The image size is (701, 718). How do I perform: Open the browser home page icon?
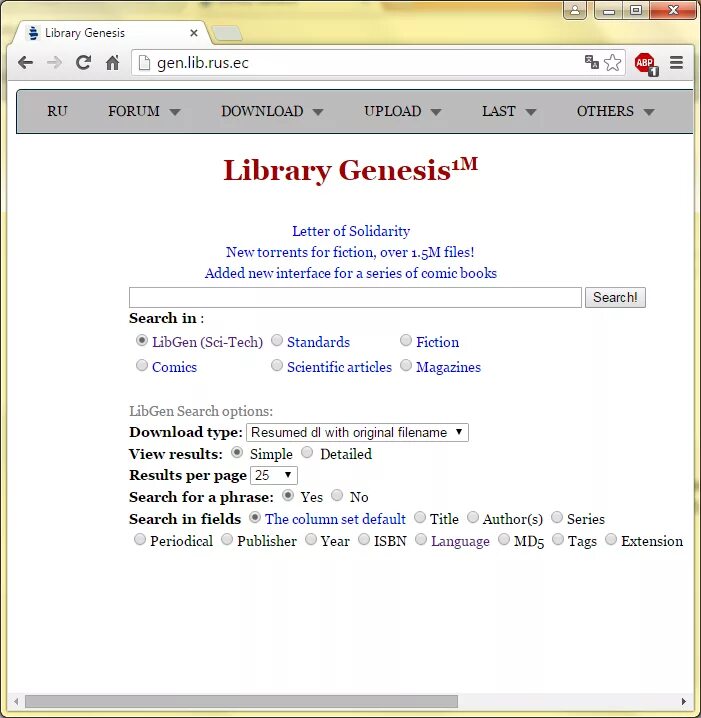112,62
